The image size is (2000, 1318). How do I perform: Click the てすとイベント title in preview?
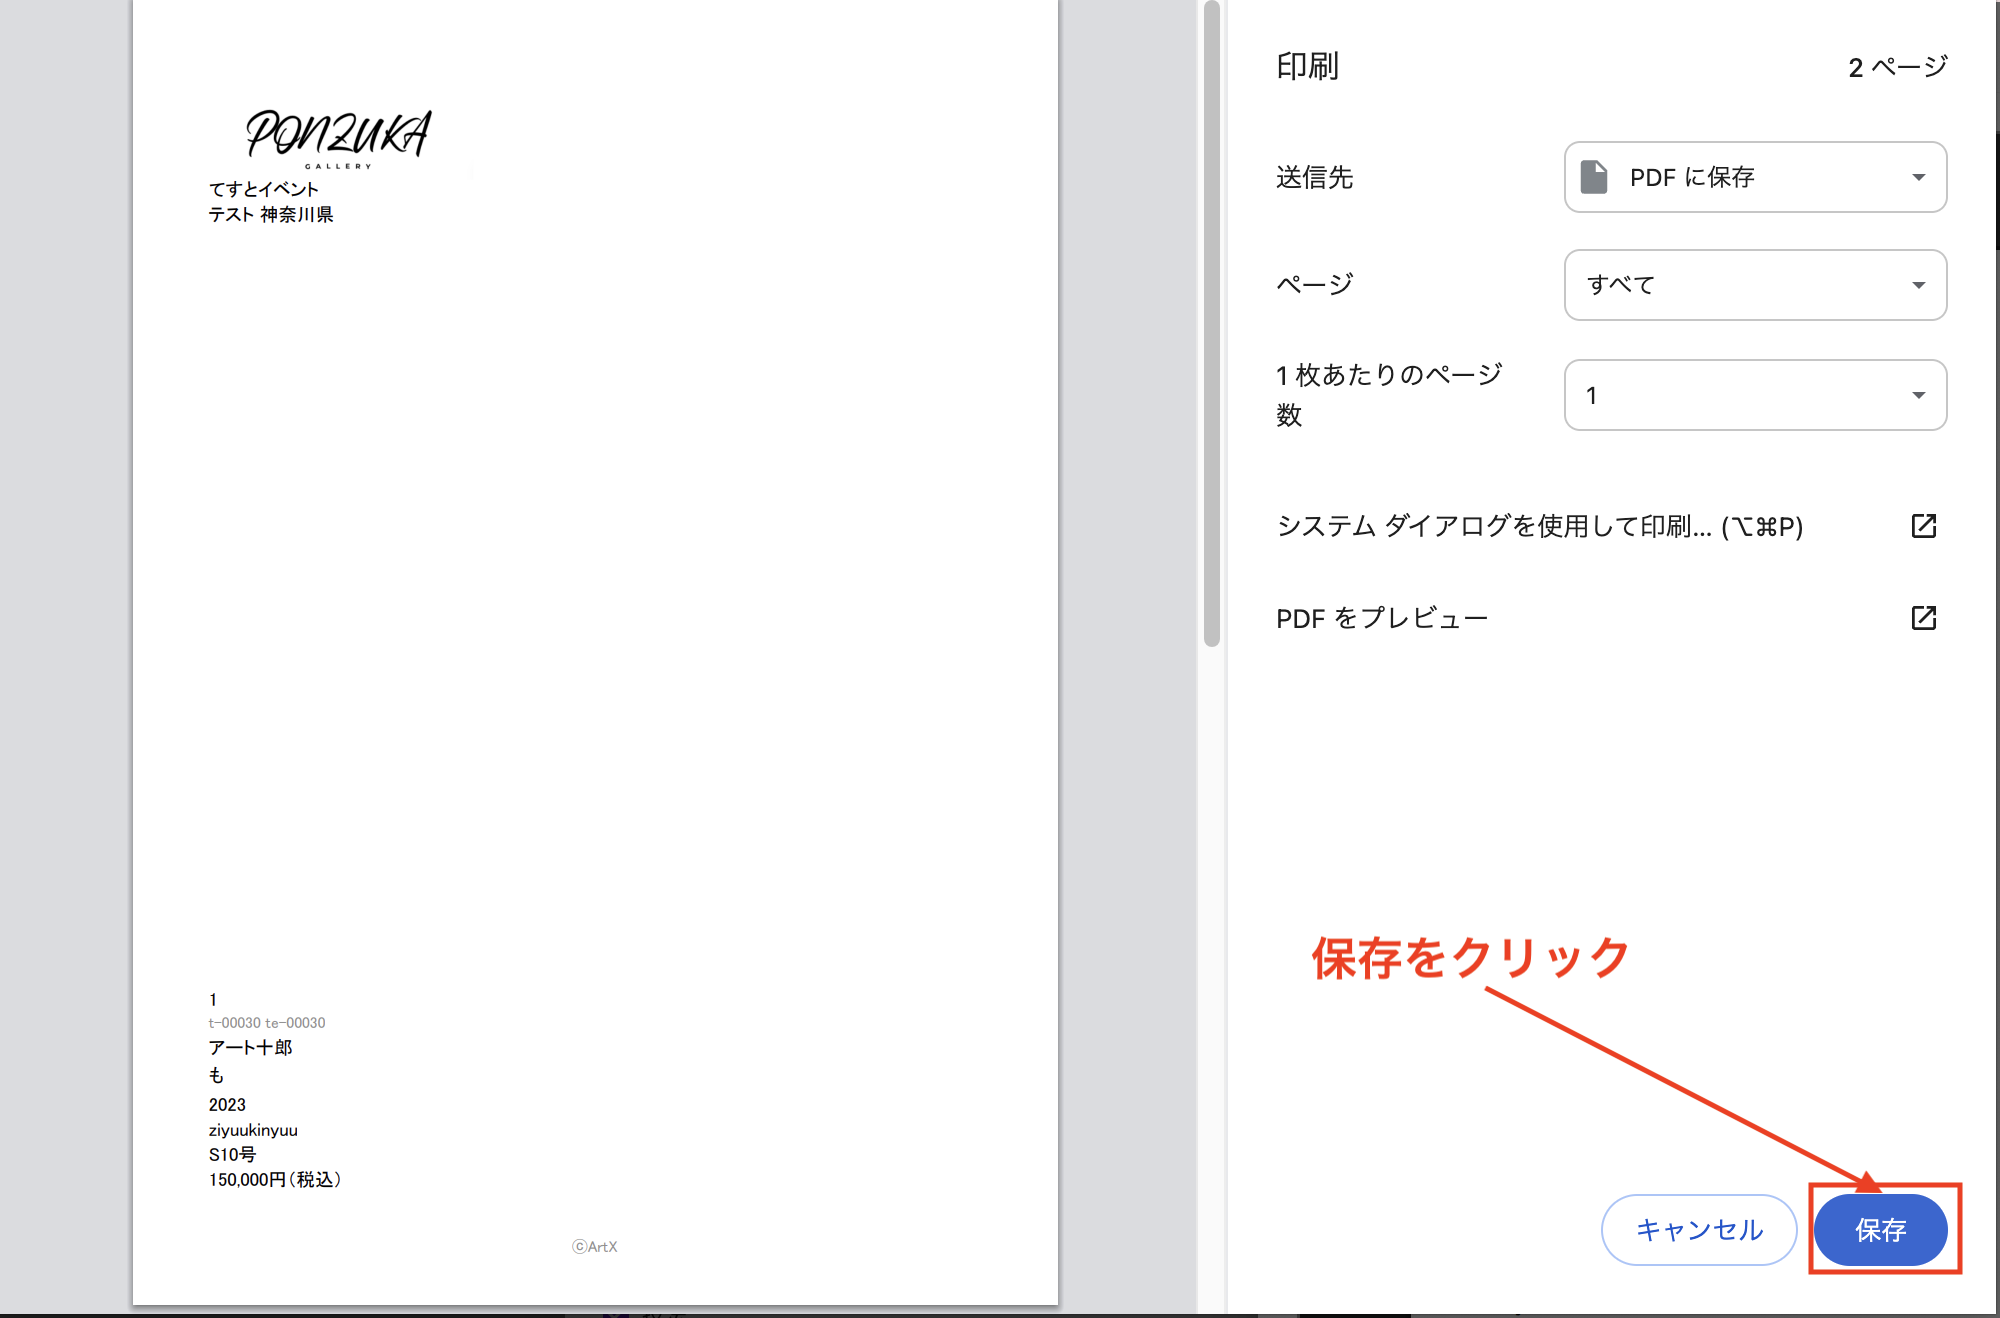[263, 189]
